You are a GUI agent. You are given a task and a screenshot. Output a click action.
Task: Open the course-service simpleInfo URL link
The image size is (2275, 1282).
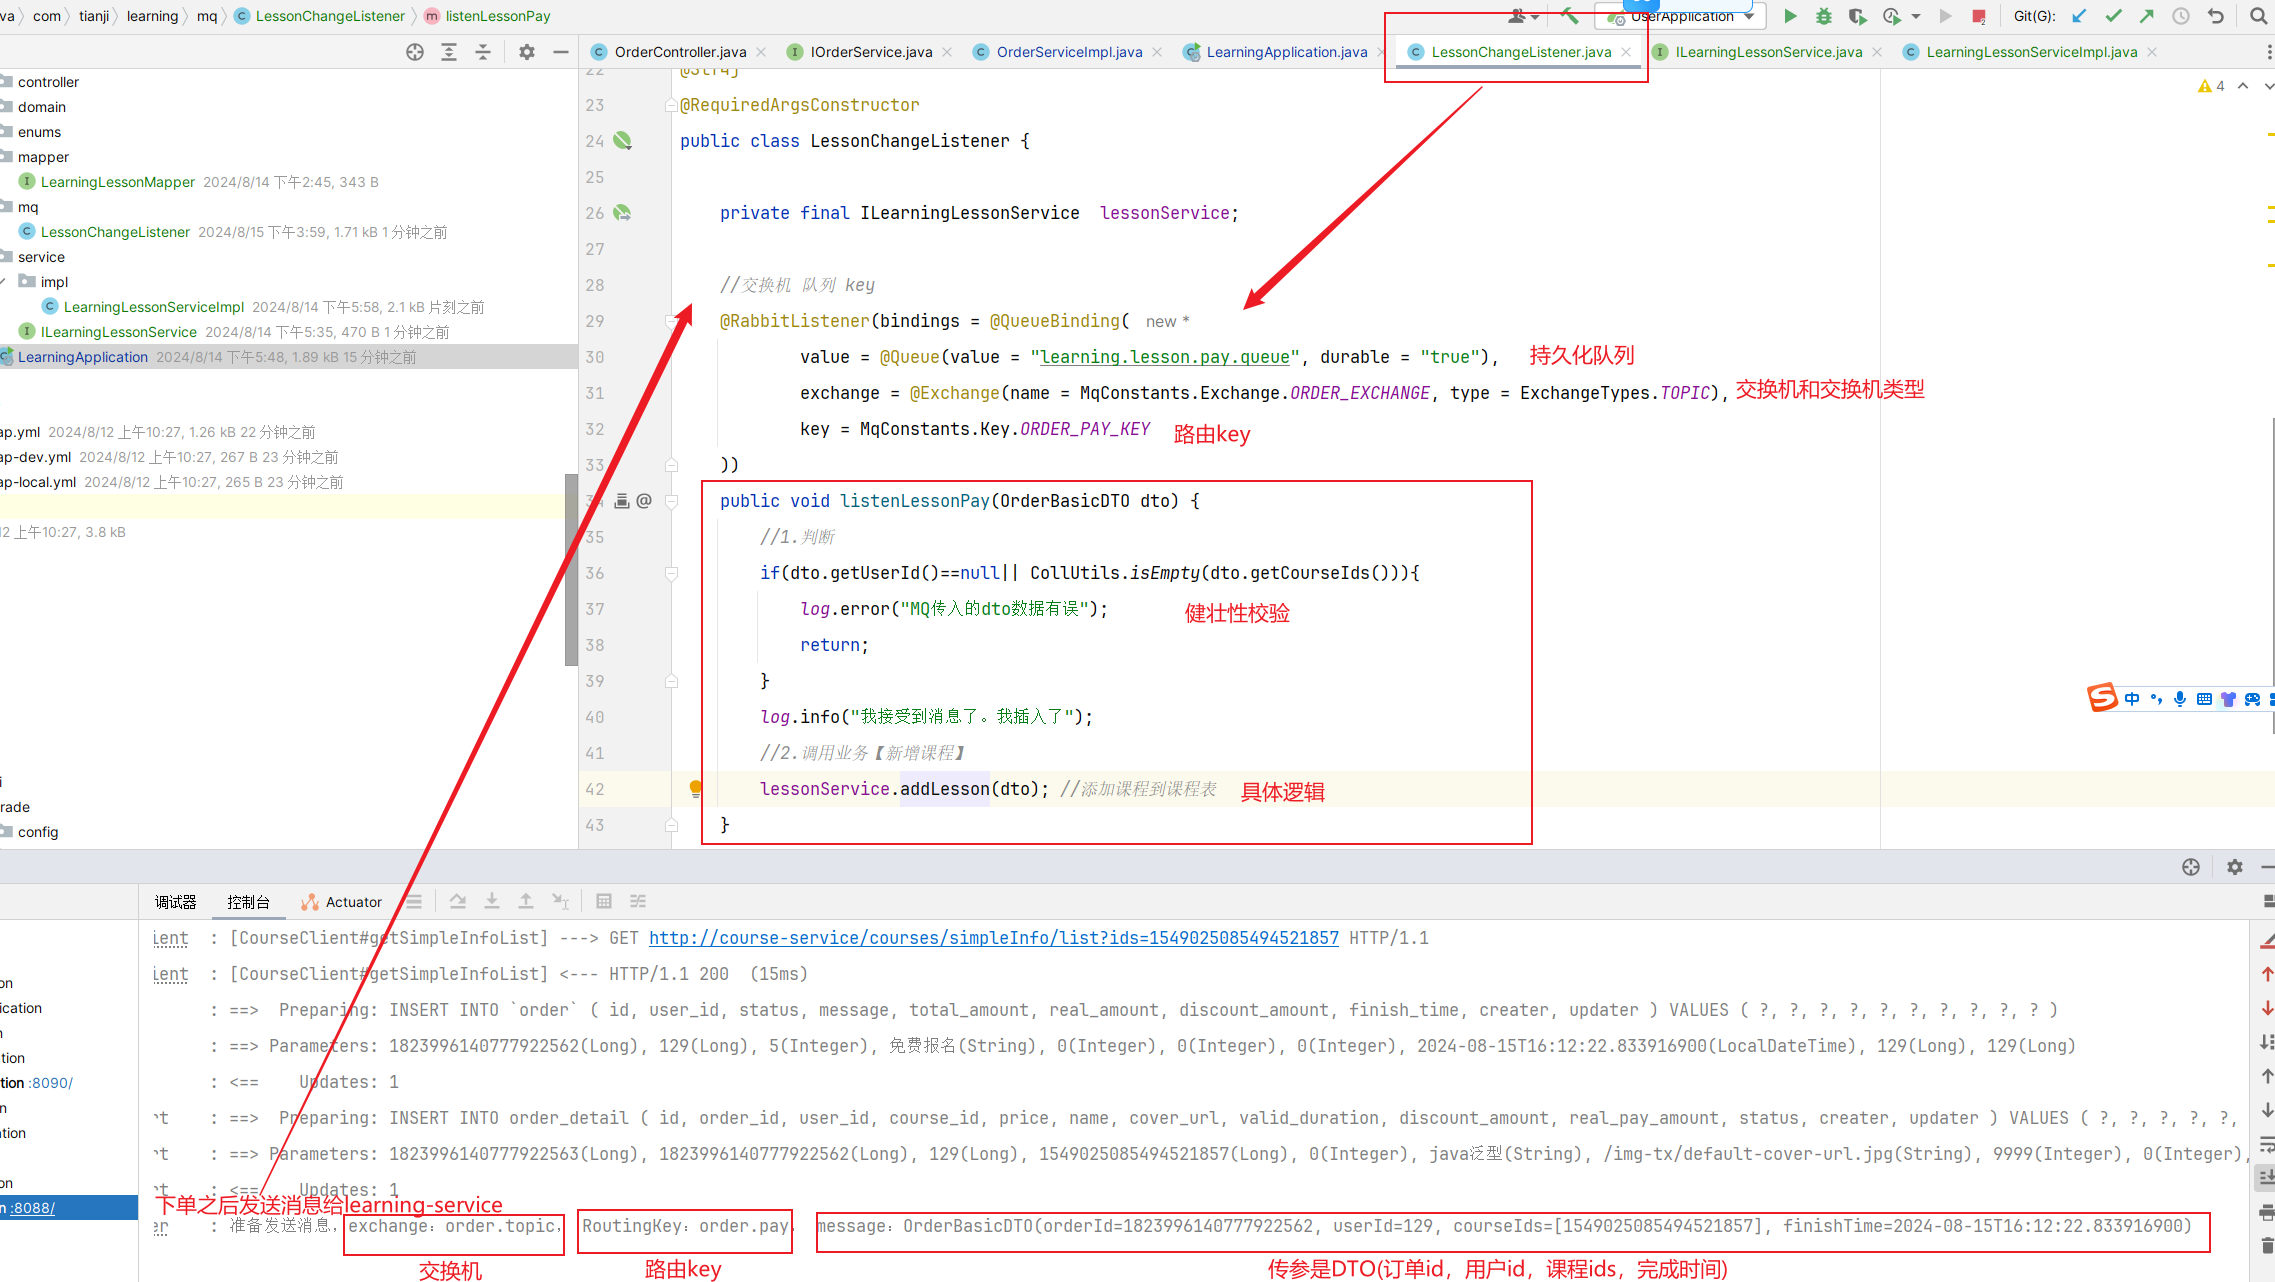pos(993,938)
